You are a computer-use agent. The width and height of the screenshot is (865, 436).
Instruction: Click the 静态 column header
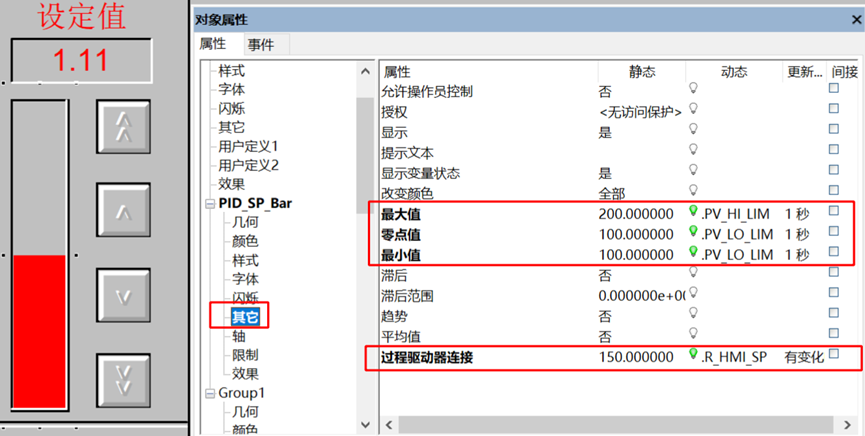pyautogui.click(x=642, y=72)
